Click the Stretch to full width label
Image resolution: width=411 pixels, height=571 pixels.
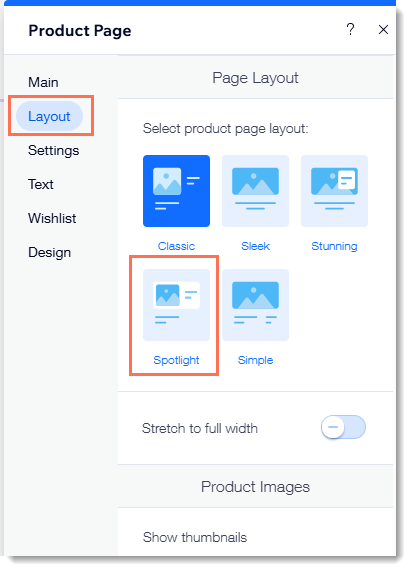pos(200,428)
